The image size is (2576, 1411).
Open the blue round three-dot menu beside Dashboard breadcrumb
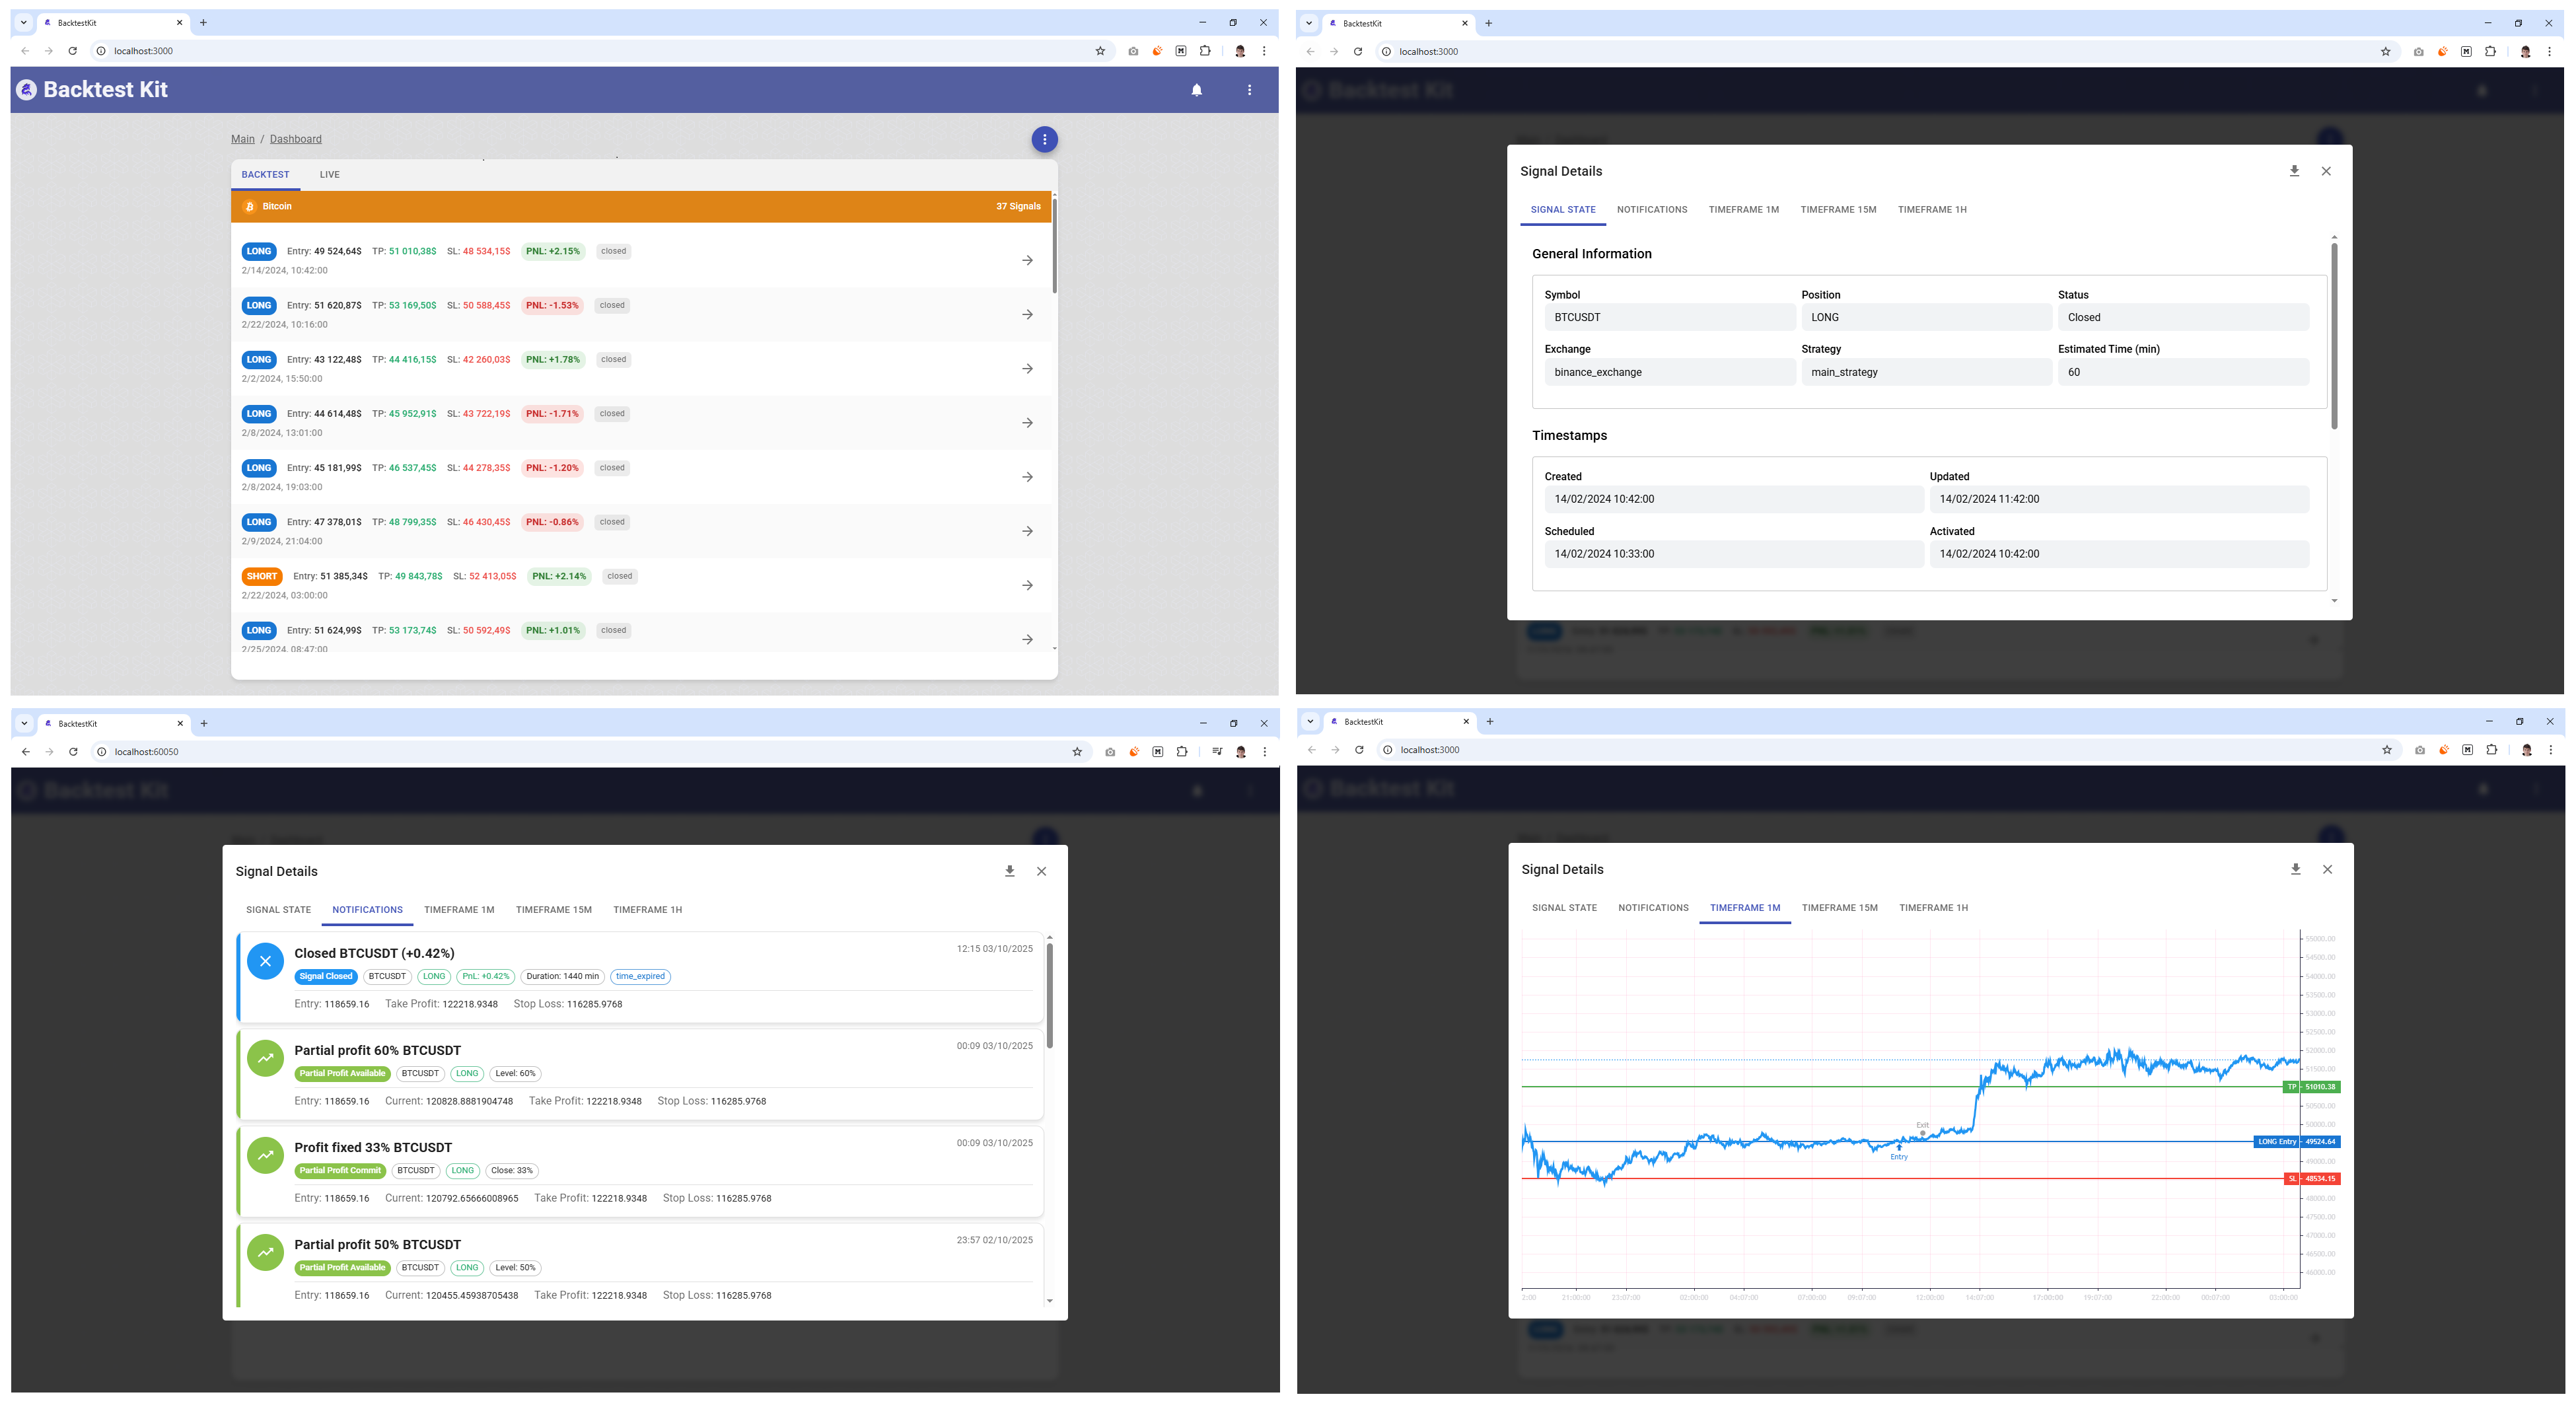(x=1044, y=140)
